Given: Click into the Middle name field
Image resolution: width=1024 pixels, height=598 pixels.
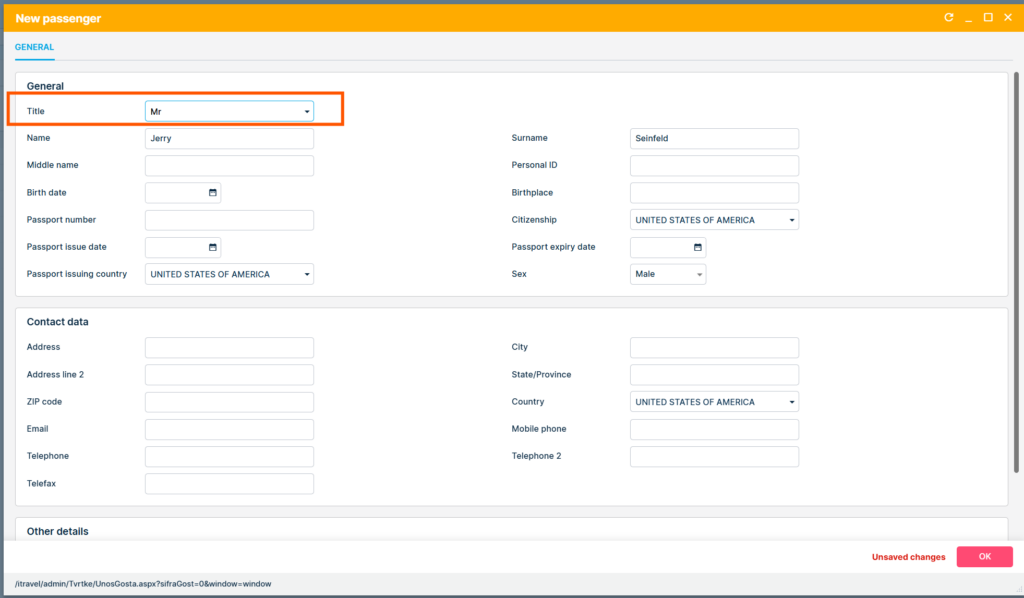Looking at the screenshot, I should [x=229, y=166].
